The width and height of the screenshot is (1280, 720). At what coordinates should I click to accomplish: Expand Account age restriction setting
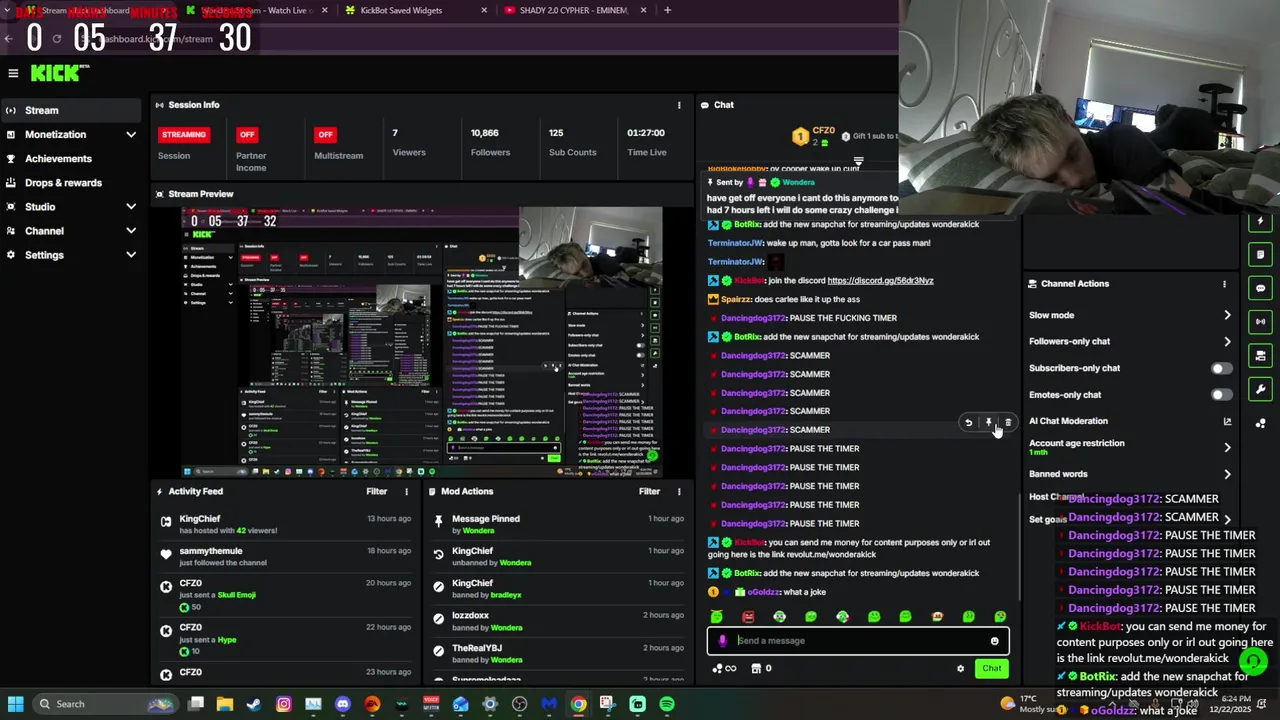pos(1227,447)
